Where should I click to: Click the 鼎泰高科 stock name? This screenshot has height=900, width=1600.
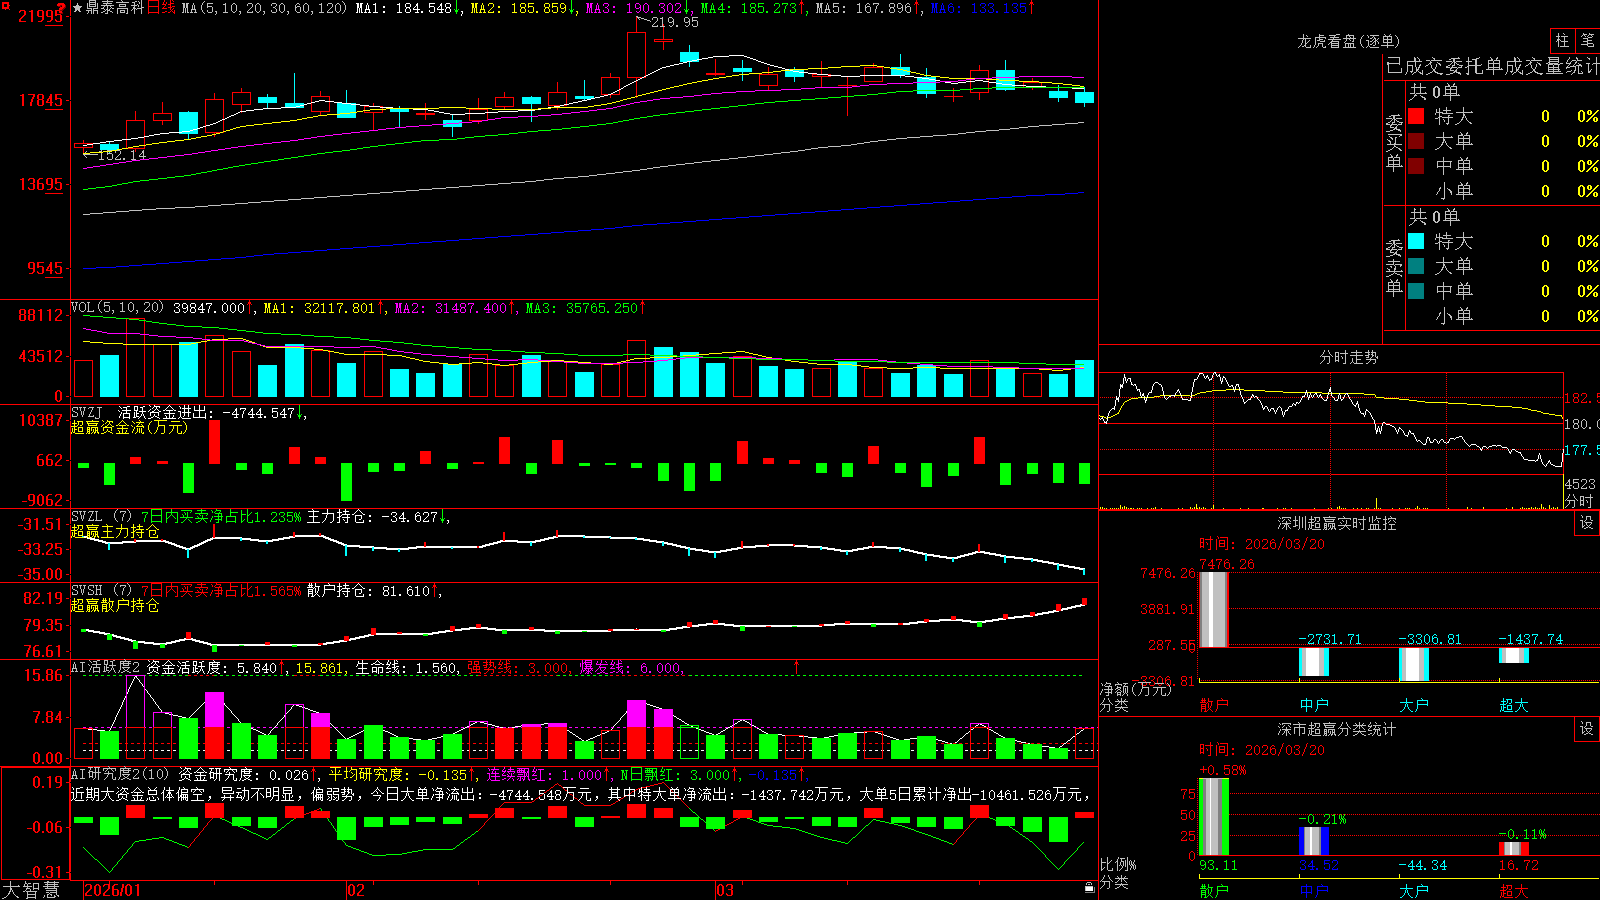click(x=115, y=8)
